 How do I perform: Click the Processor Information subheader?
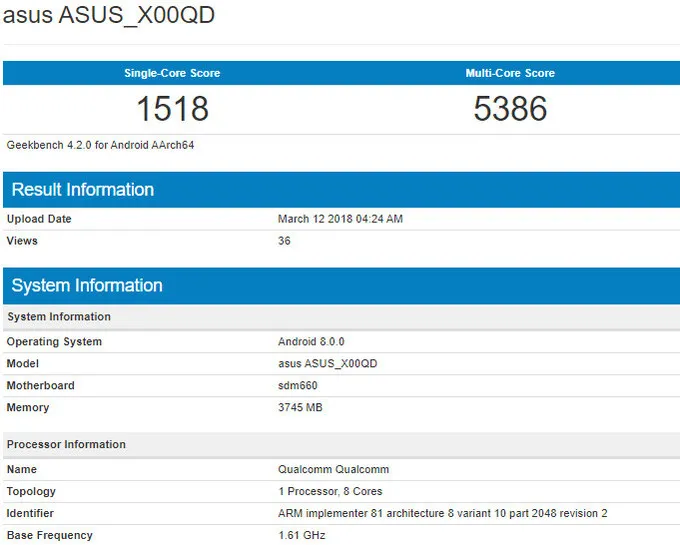pos(66,444)
